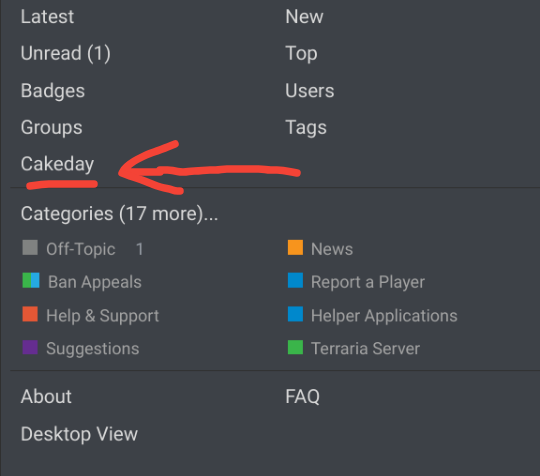Go to Unread (1) topics

[x=65, y=54]
